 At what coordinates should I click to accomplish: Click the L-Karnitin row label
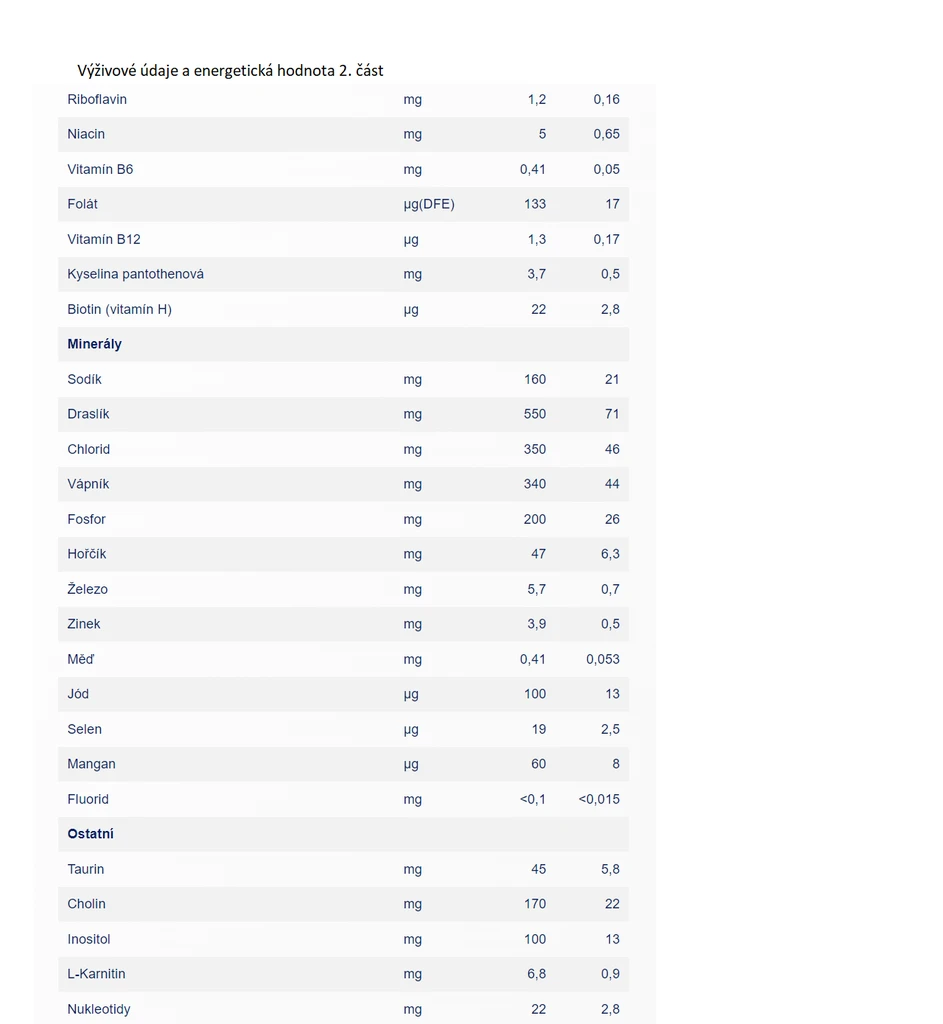coord(96,974)
